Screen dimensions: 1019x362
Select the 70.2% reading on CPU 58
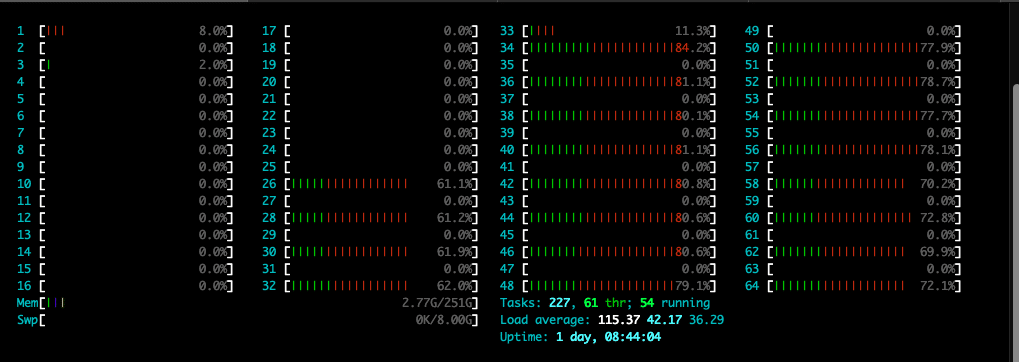(938, 184)
